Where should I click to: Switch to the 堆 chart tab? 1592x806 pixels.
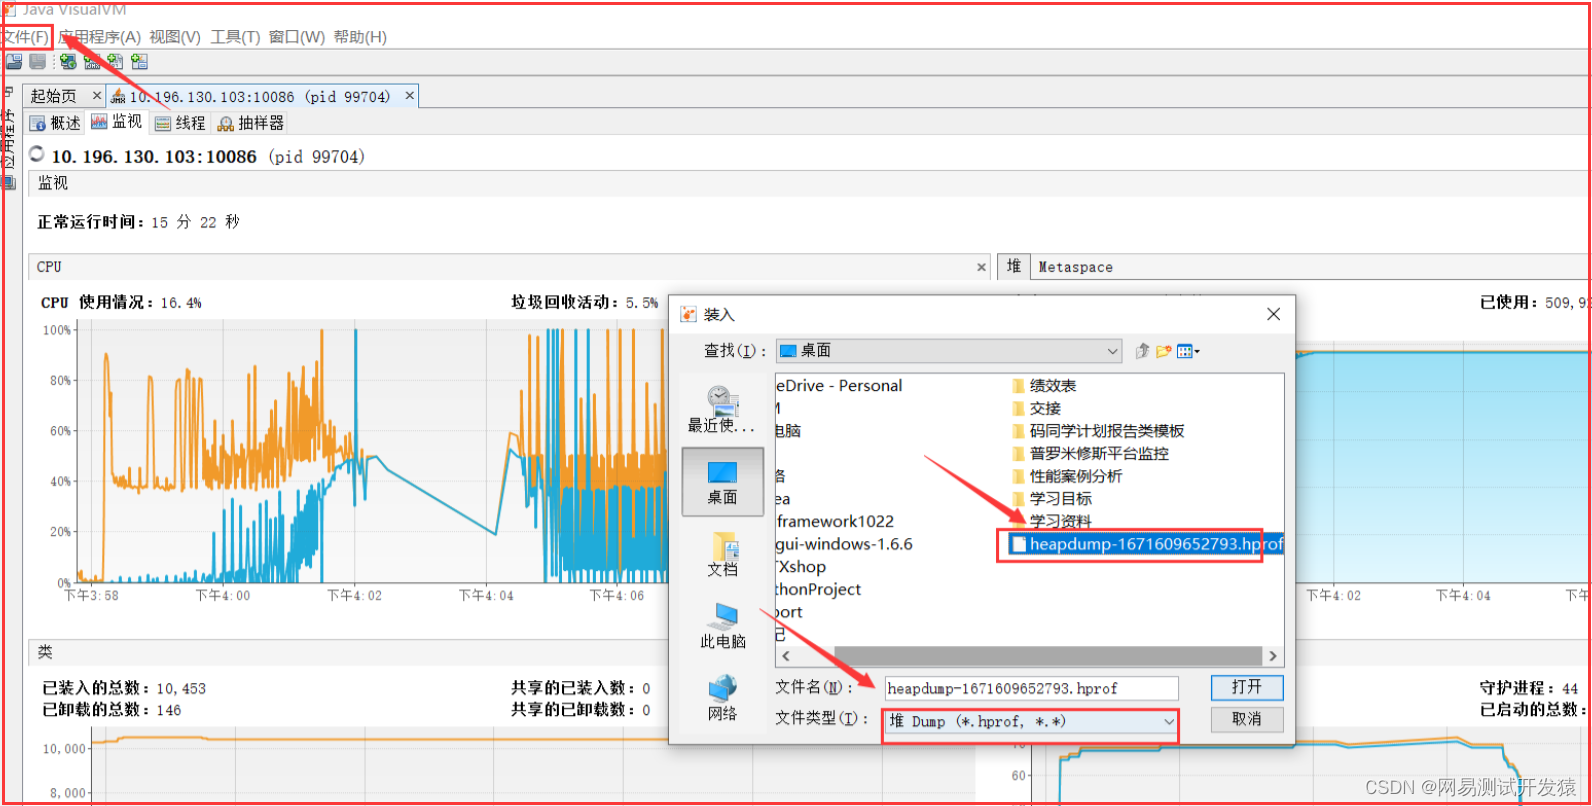(x=1014, y=267)
